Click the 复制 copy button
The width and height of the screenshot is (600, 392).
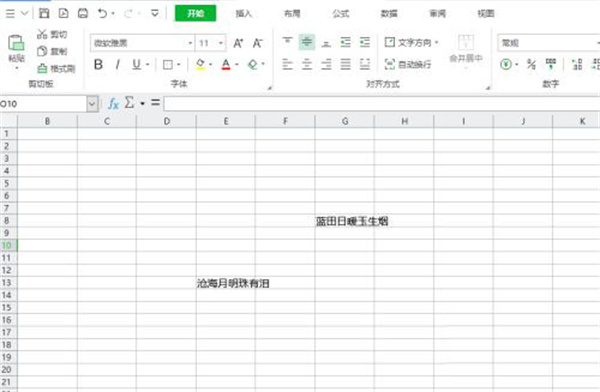[x=52, y=51]
